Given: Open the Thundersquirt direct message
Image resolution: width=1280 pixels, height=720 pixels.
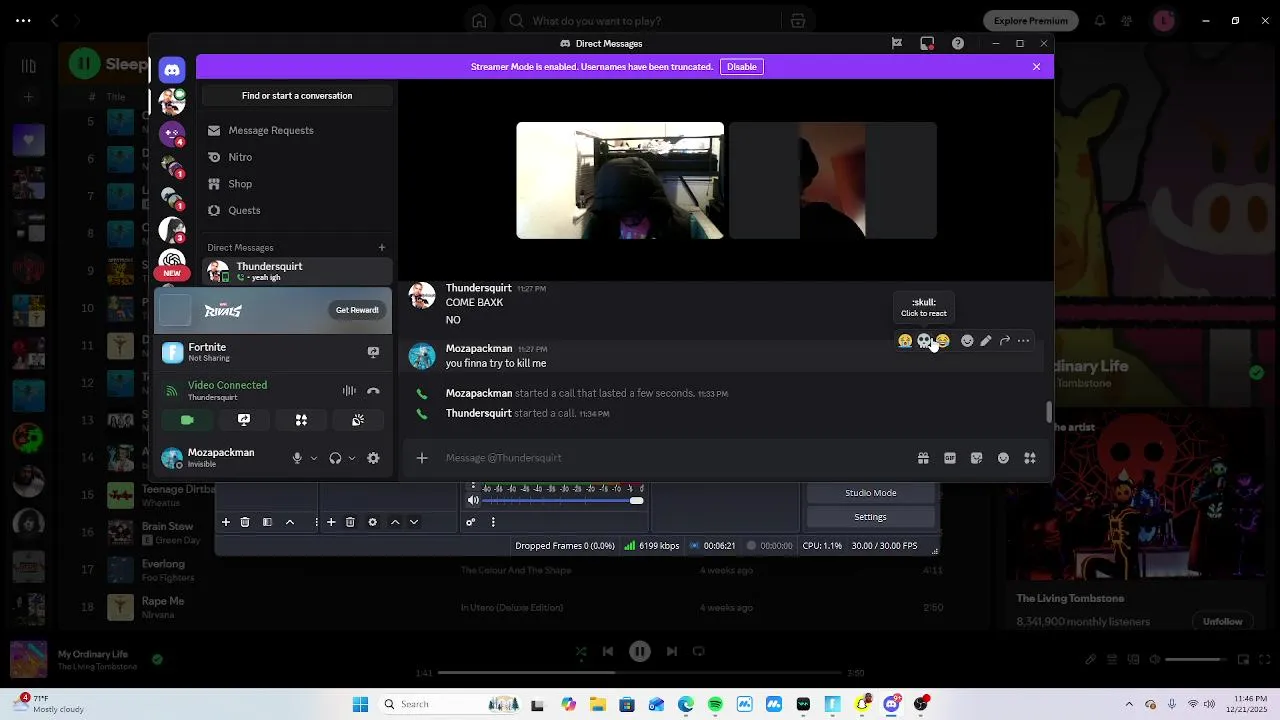Looking at the screenshot, I should click(x=297, y=271).
